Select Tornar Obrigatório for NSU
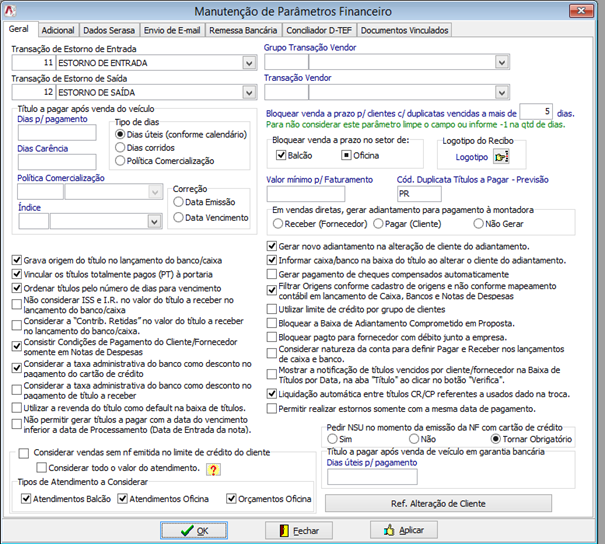 coord(495,439)
